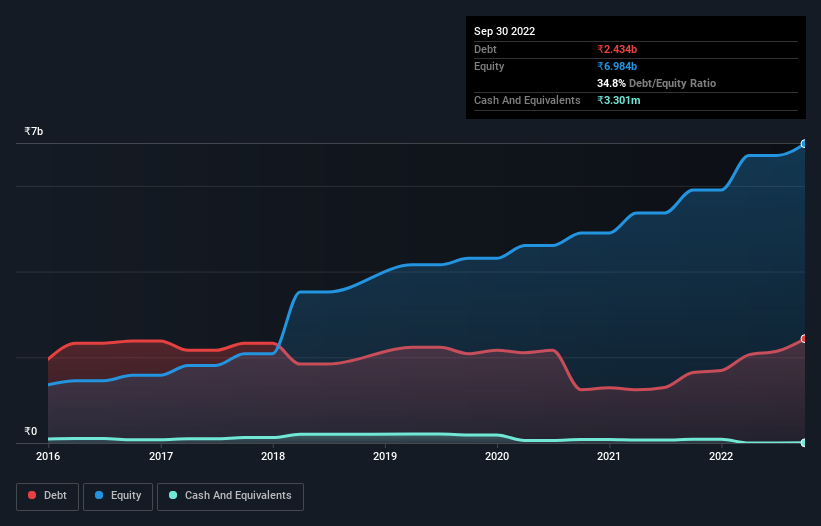Click the Equity label in the tooltip
Screen dimensions: 821x526
[x=489, y=66]
